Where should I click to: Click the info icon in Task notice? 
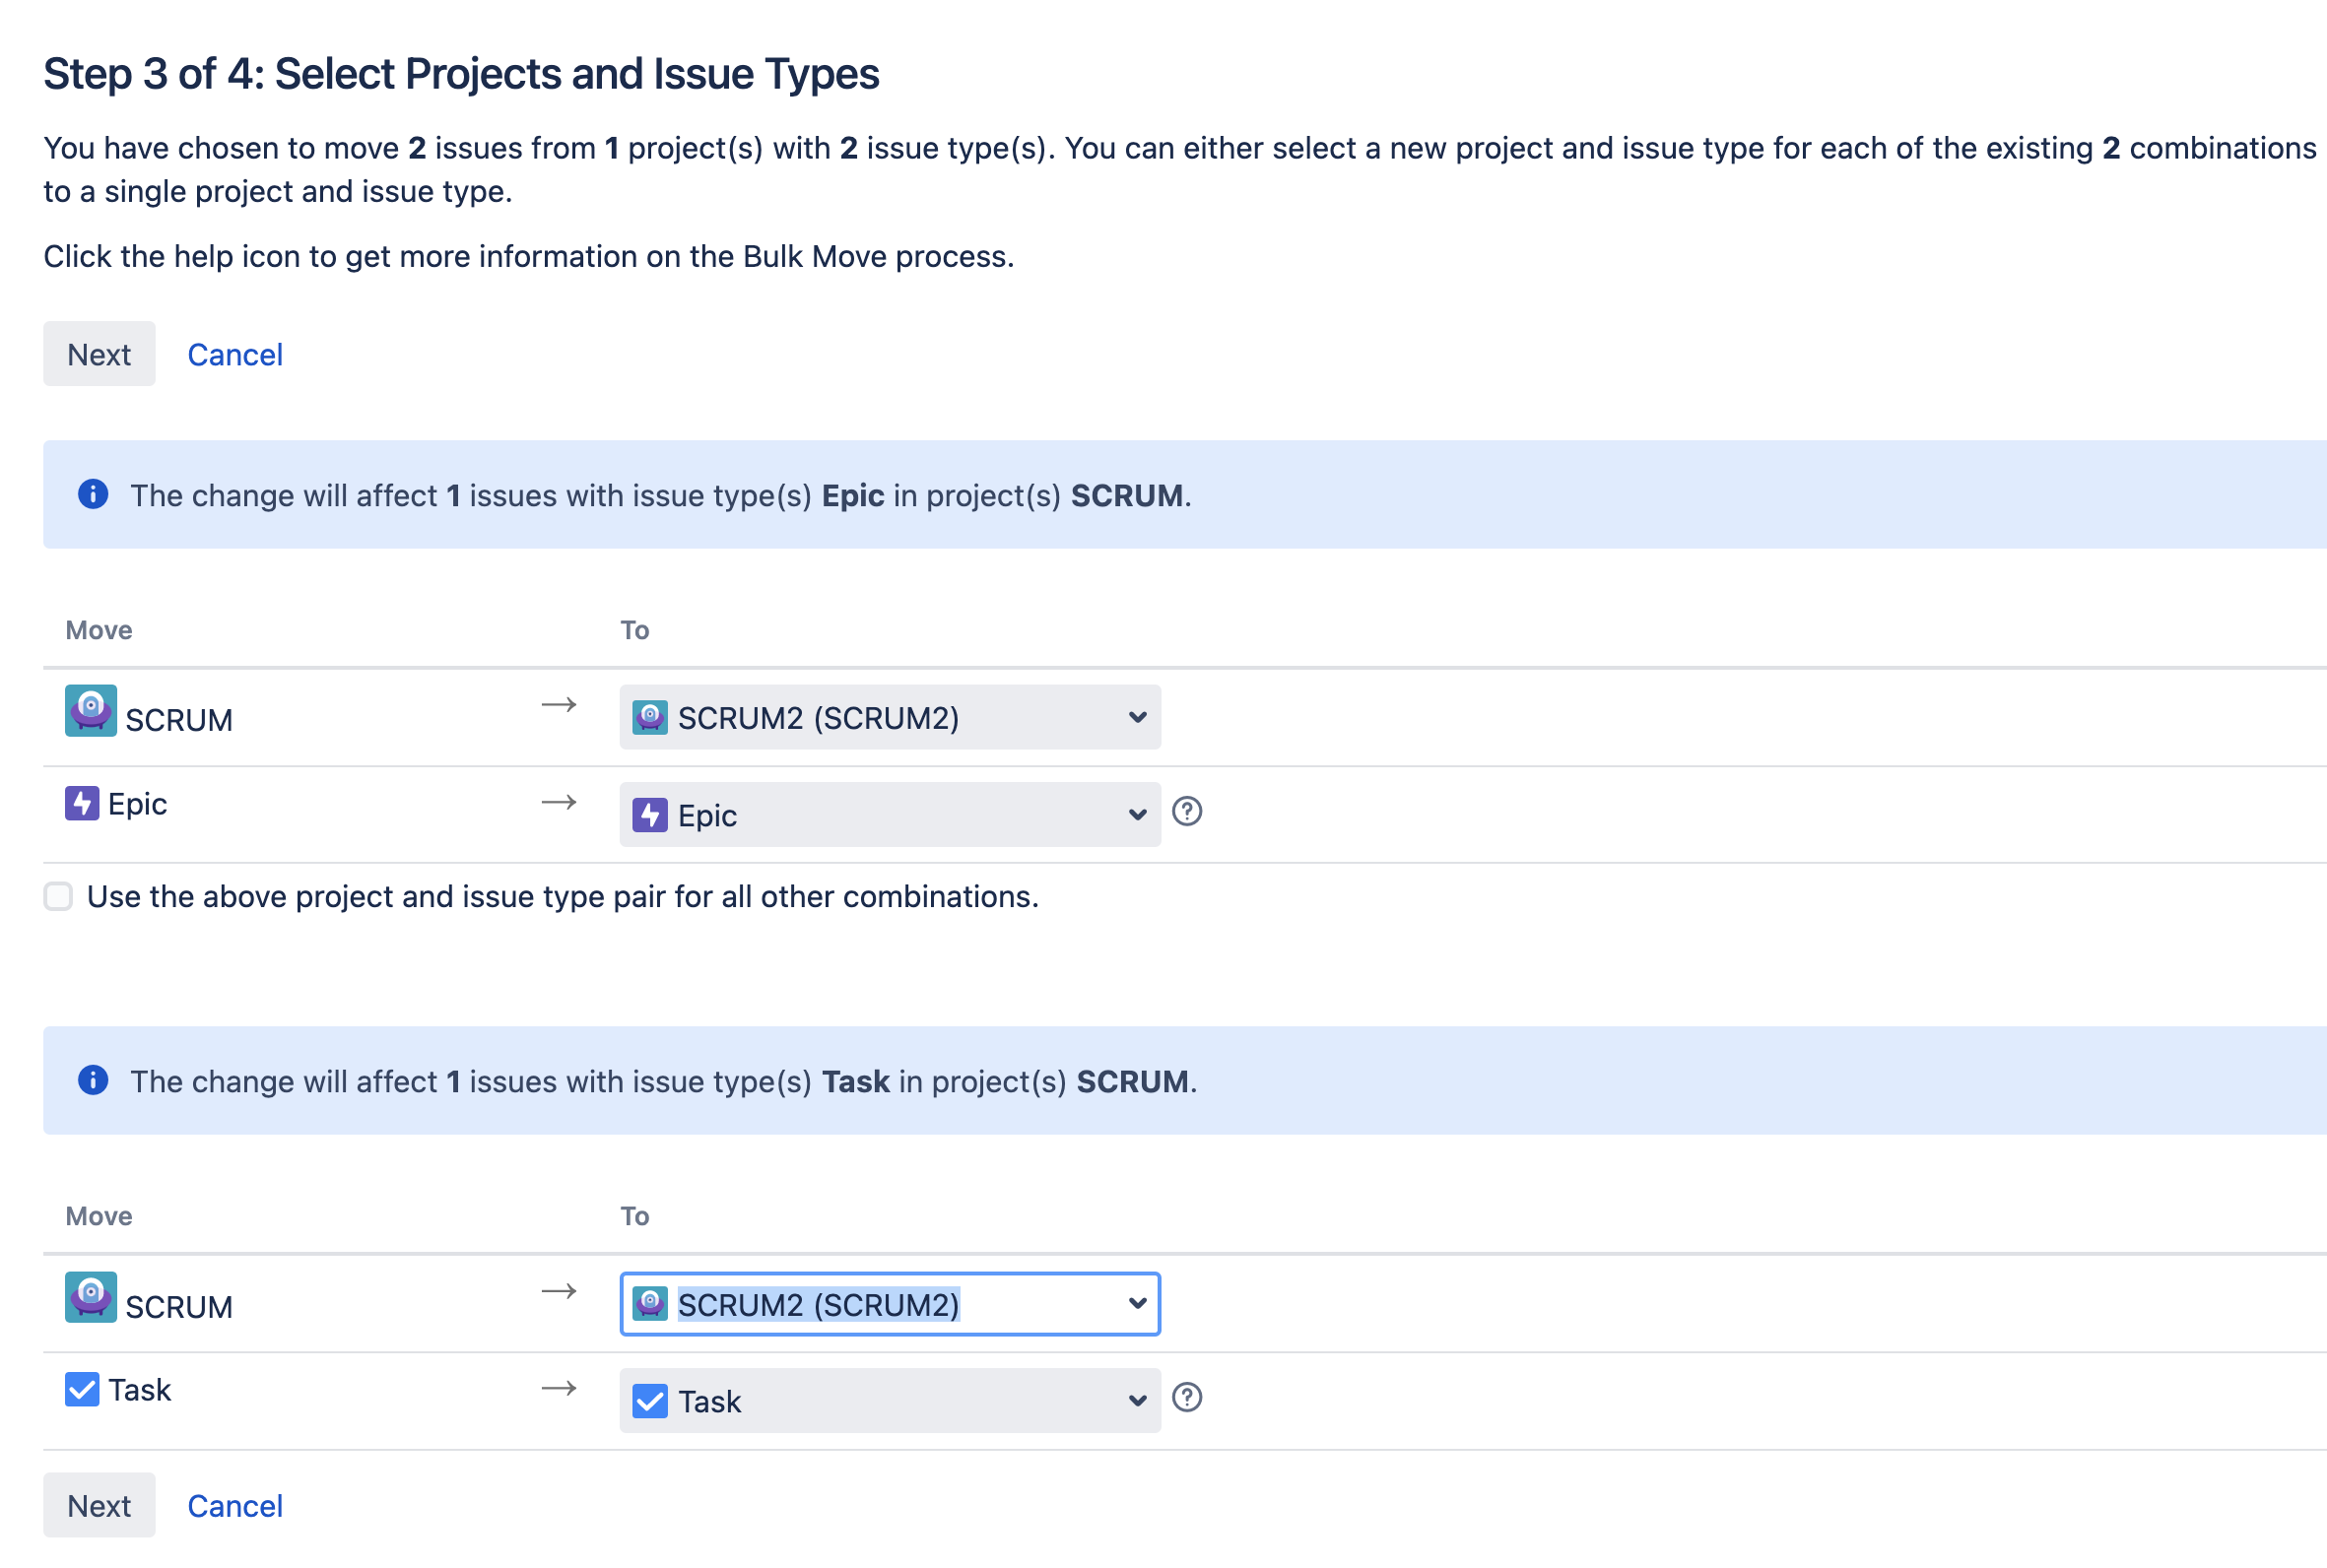pyautogui.click(x=93, y=1080)
